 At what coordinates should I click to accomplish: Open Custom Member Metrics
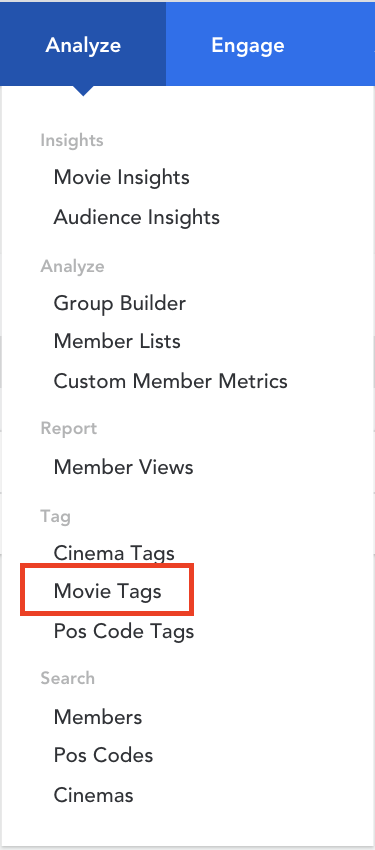click(x=171, y=381)
